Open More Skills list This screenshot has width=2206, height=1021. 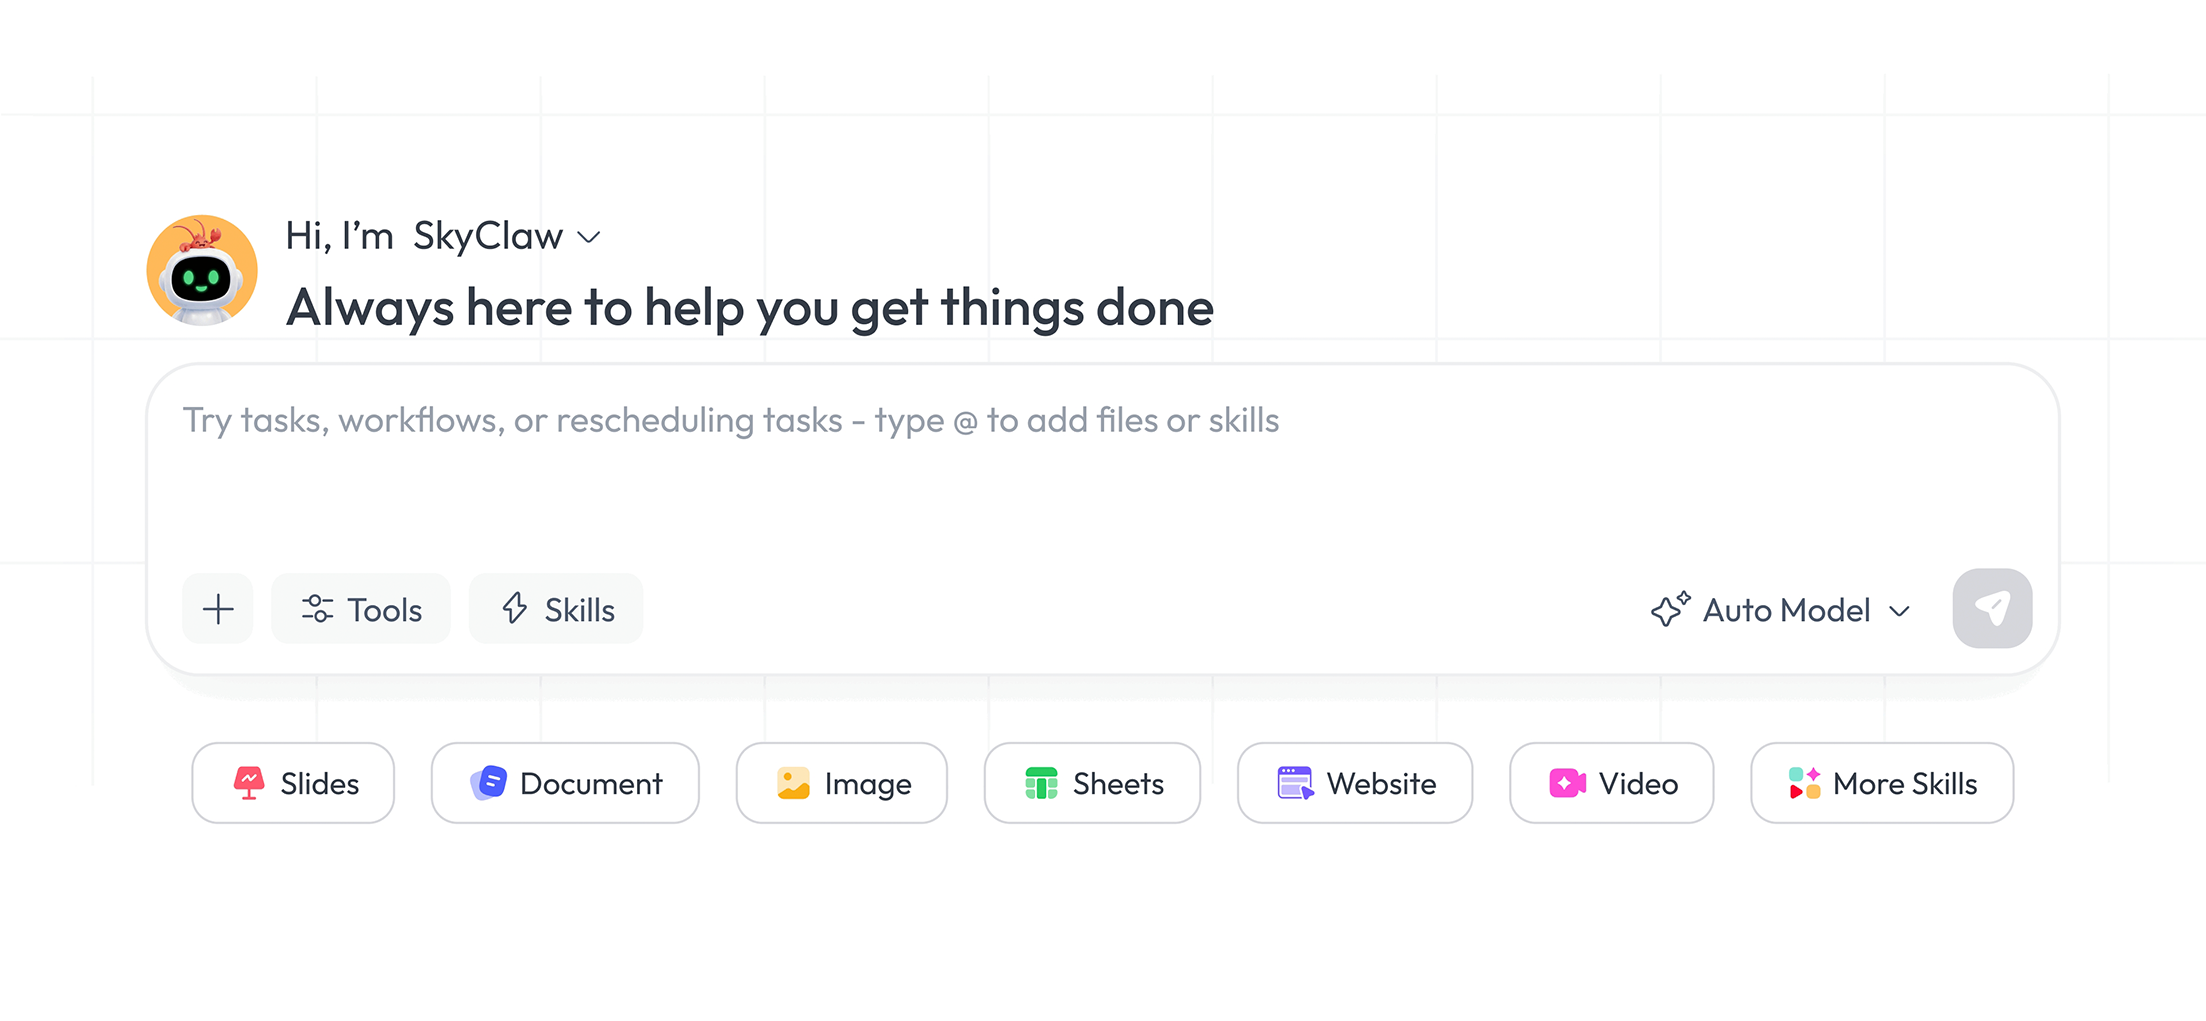1882,783
